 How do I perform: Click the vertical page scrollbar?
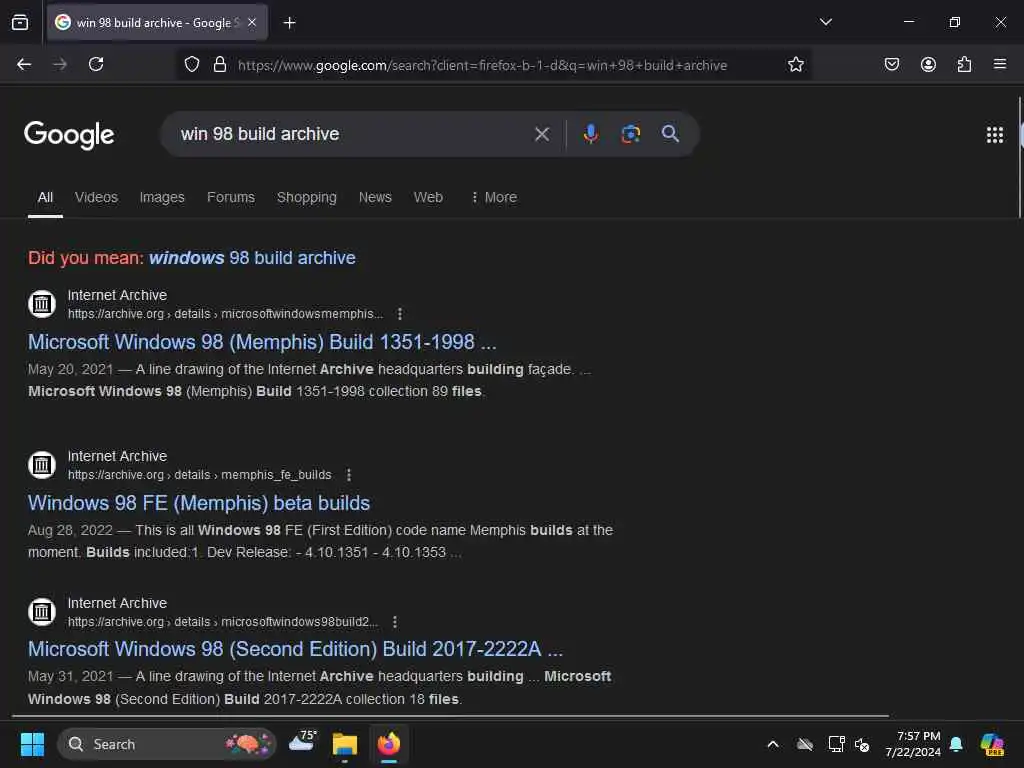click(x=1019, y=158)
